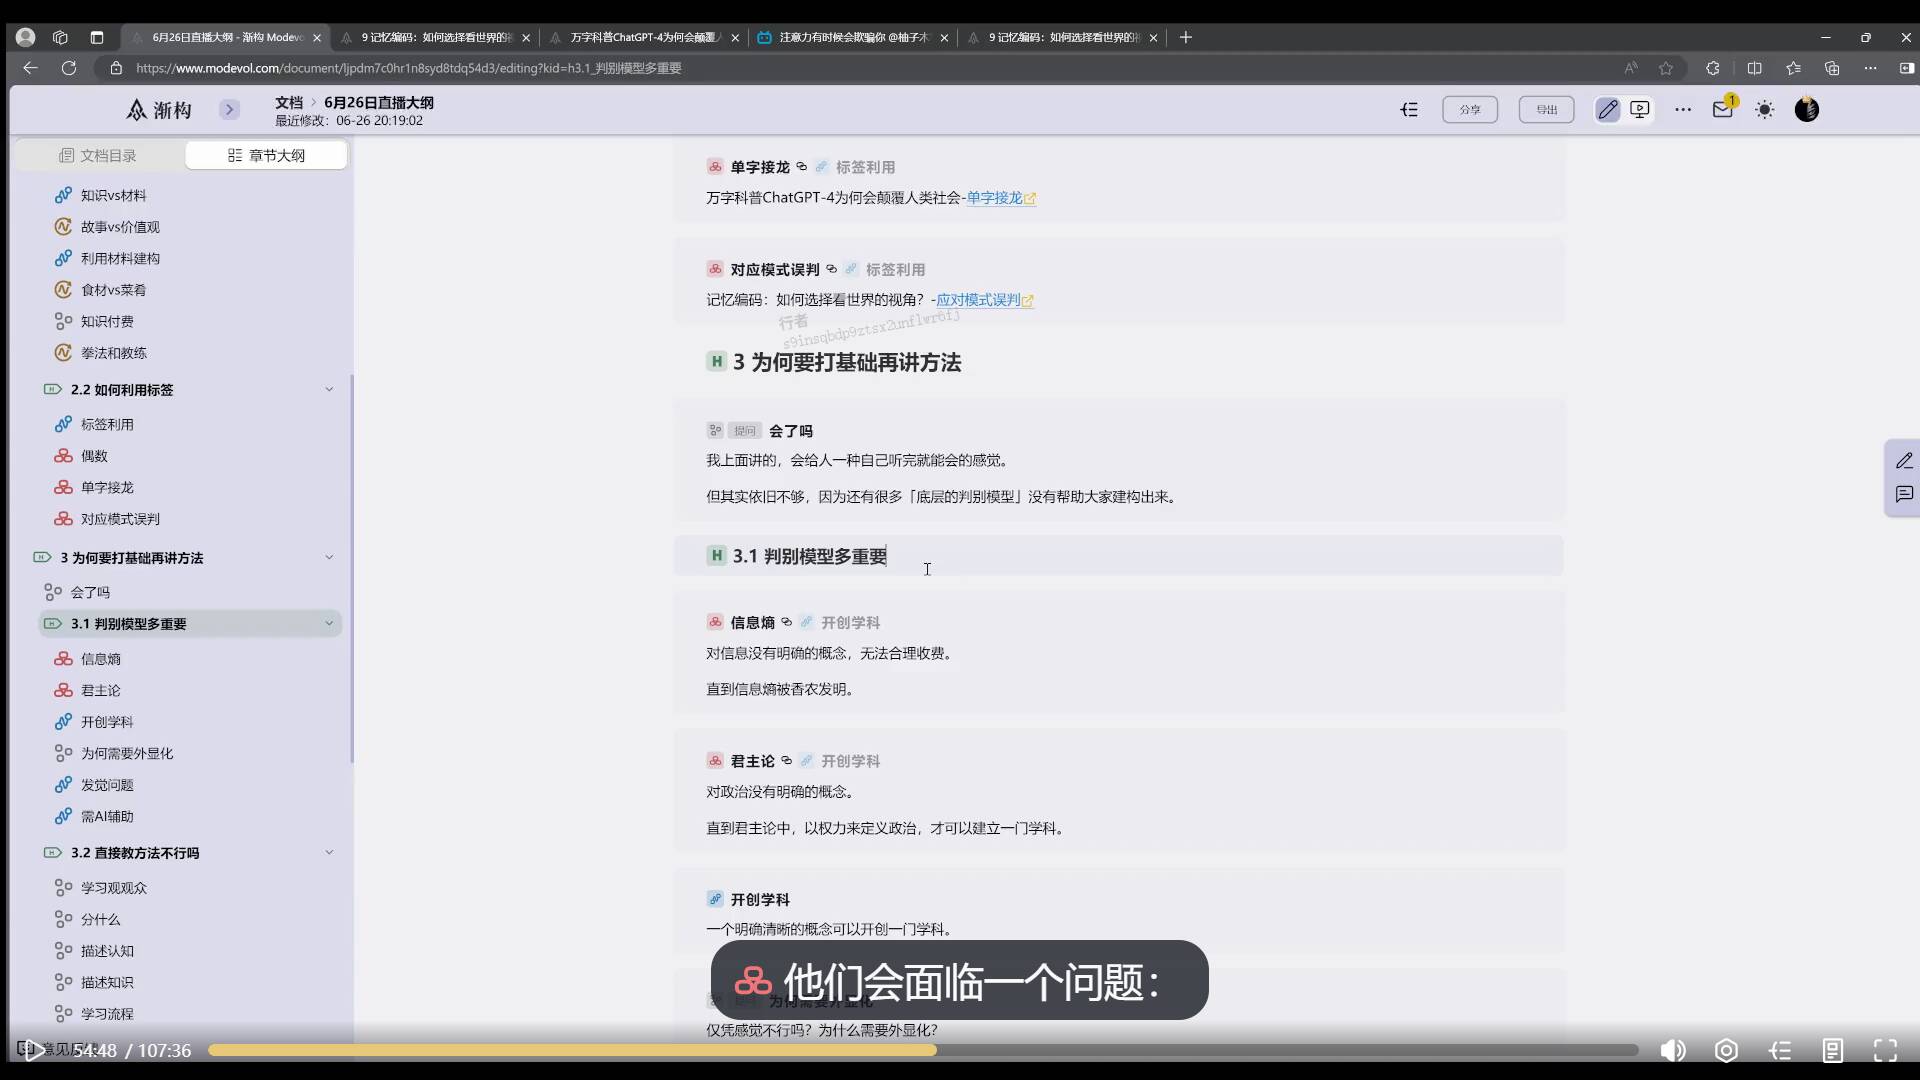Image resolution: width=1920 pixels, height=1080 pixels.
Task: Click the browser address bar URL
Action: (x=409, y=68)
